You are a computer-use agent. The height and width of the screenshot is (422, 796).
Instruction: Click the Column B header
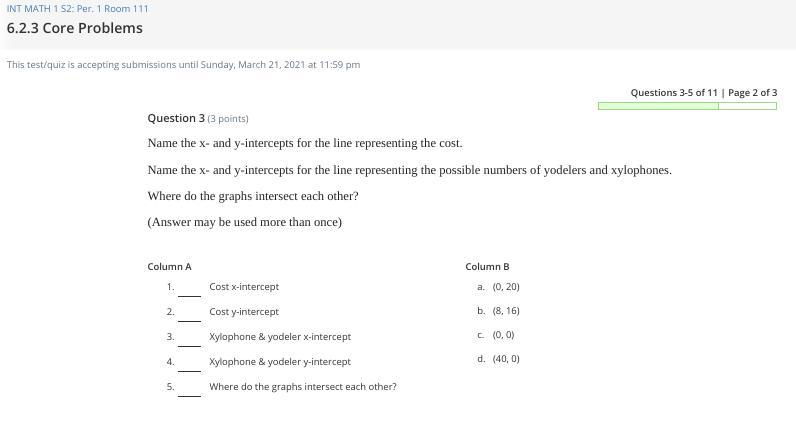point(487,267)
